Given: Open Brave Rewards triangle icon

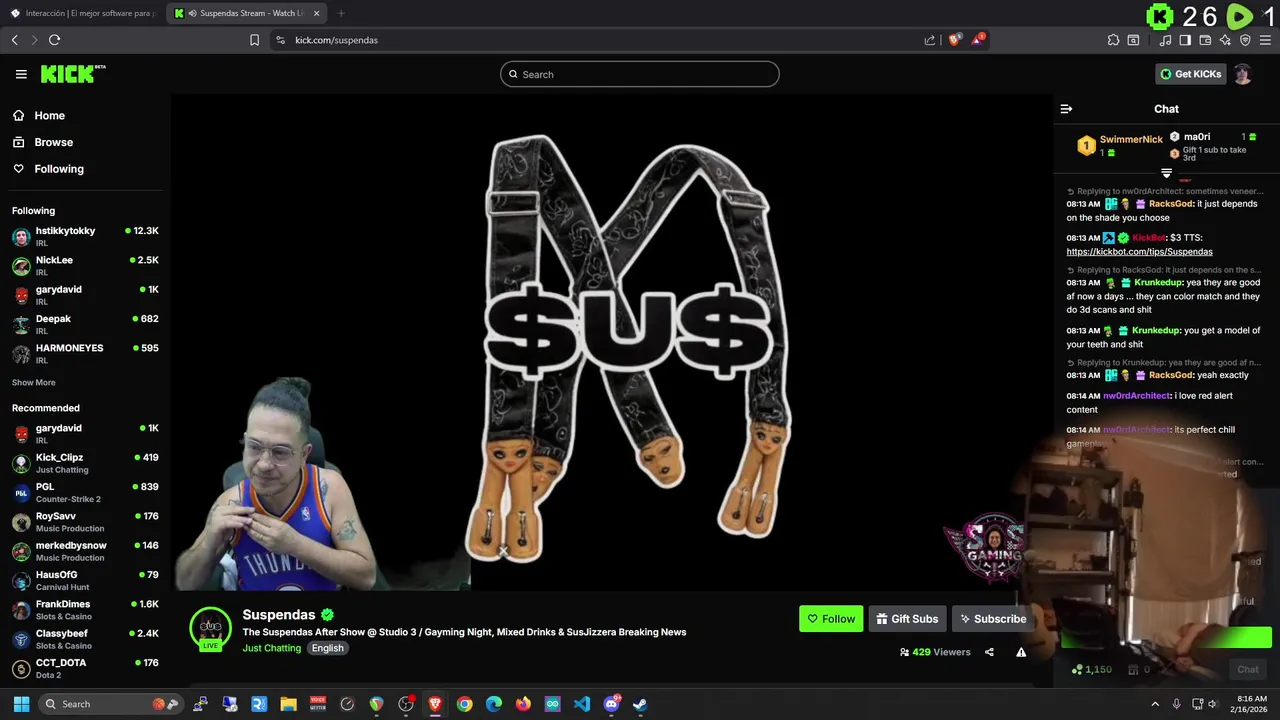Looking at the screenshot, I should click(x=978, y=40).
